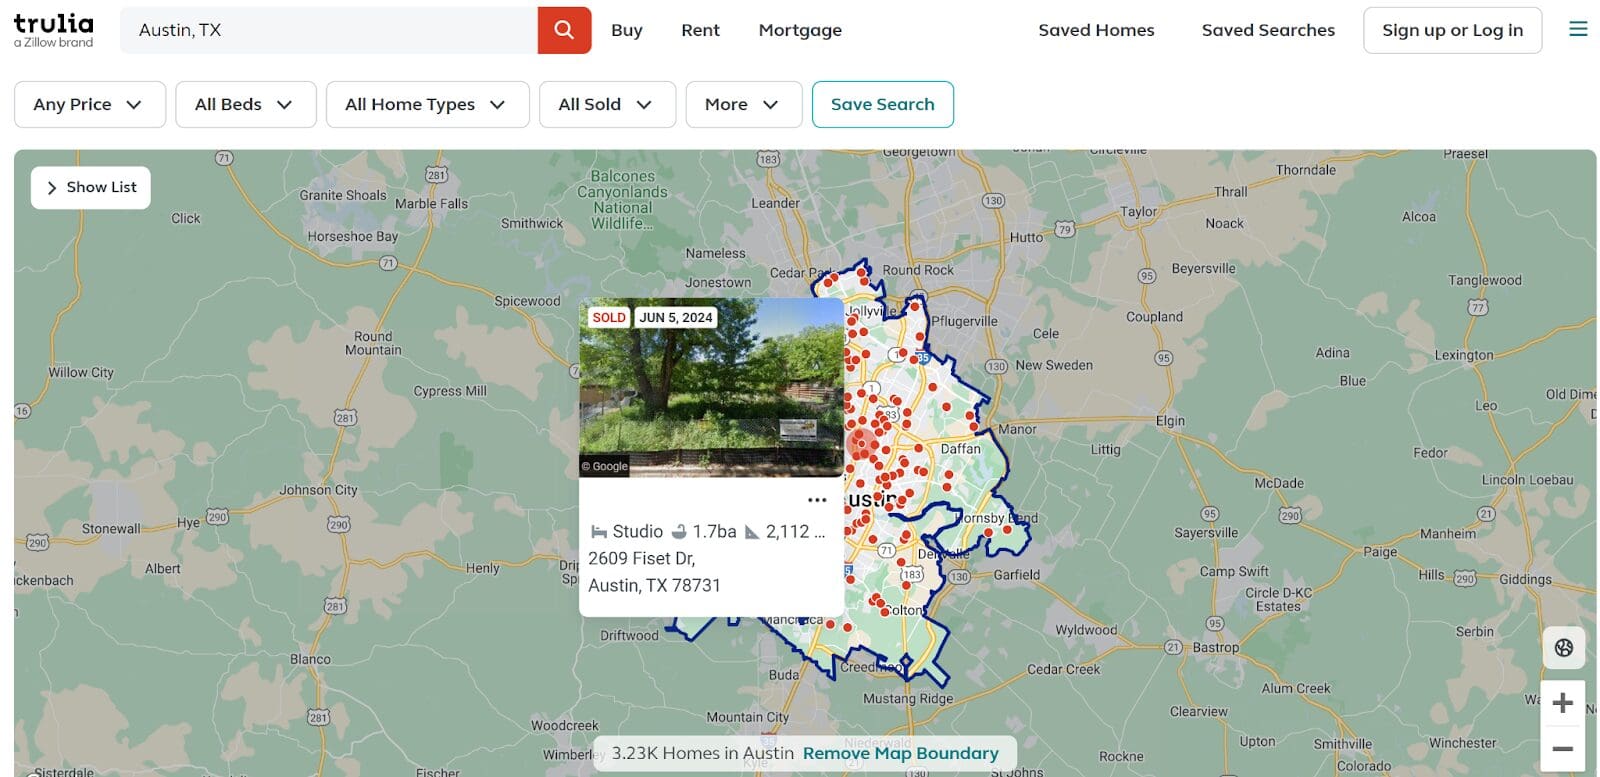Viewport: 1600px width, 777px height.
Task: Zoom out the map with minus button
Action: (x=1562, y=749)
